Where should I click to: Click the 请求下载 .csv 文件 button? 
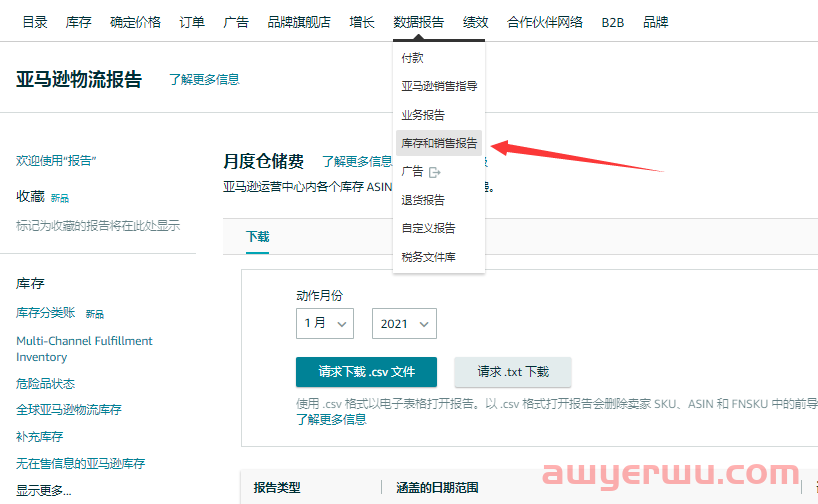(366, 372)
